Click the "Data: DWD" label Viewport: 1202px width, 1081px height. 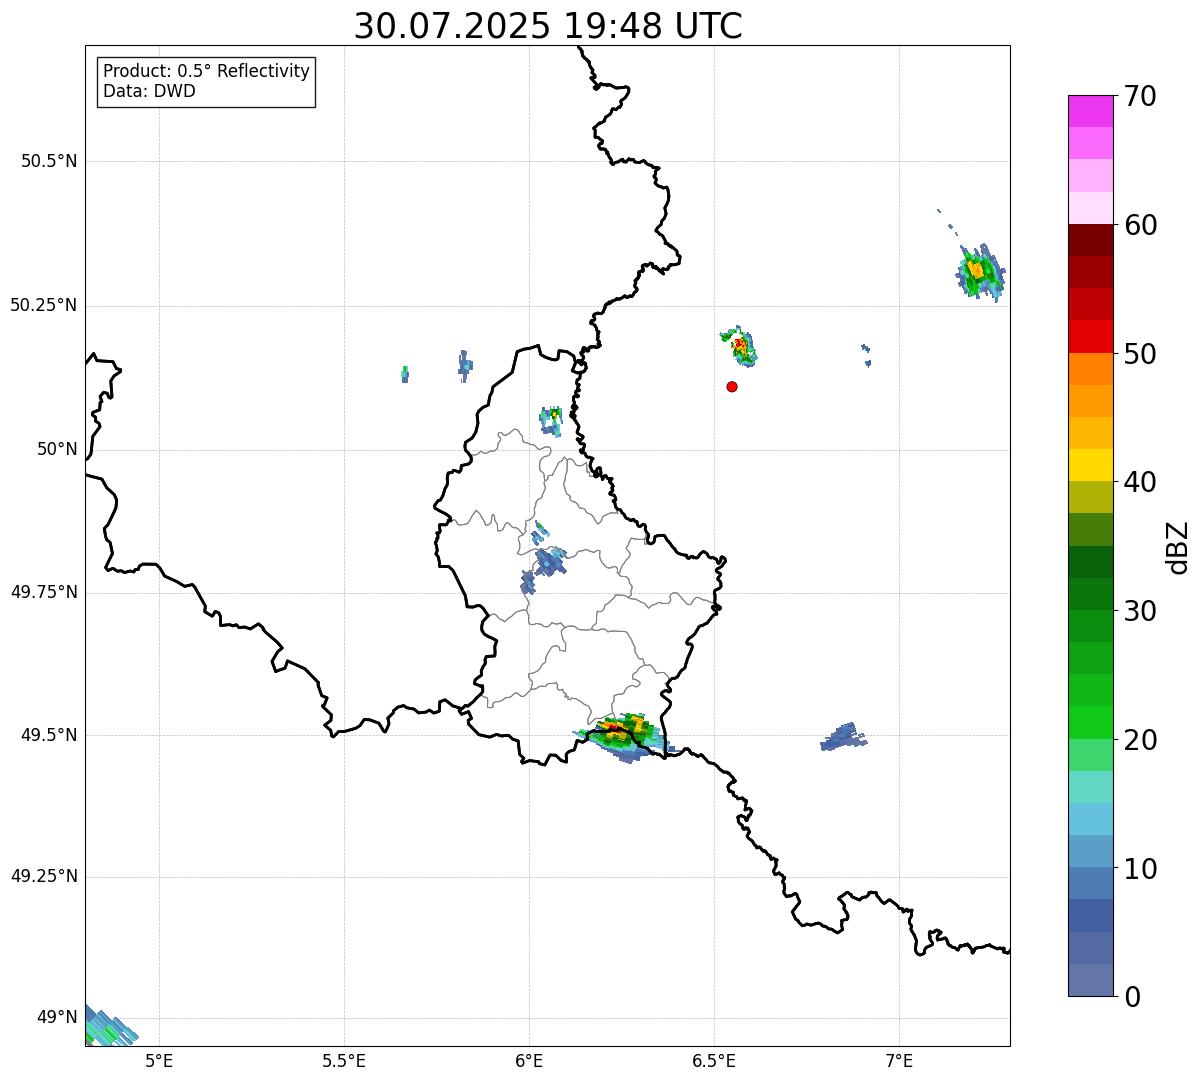(x=149, y=92)
